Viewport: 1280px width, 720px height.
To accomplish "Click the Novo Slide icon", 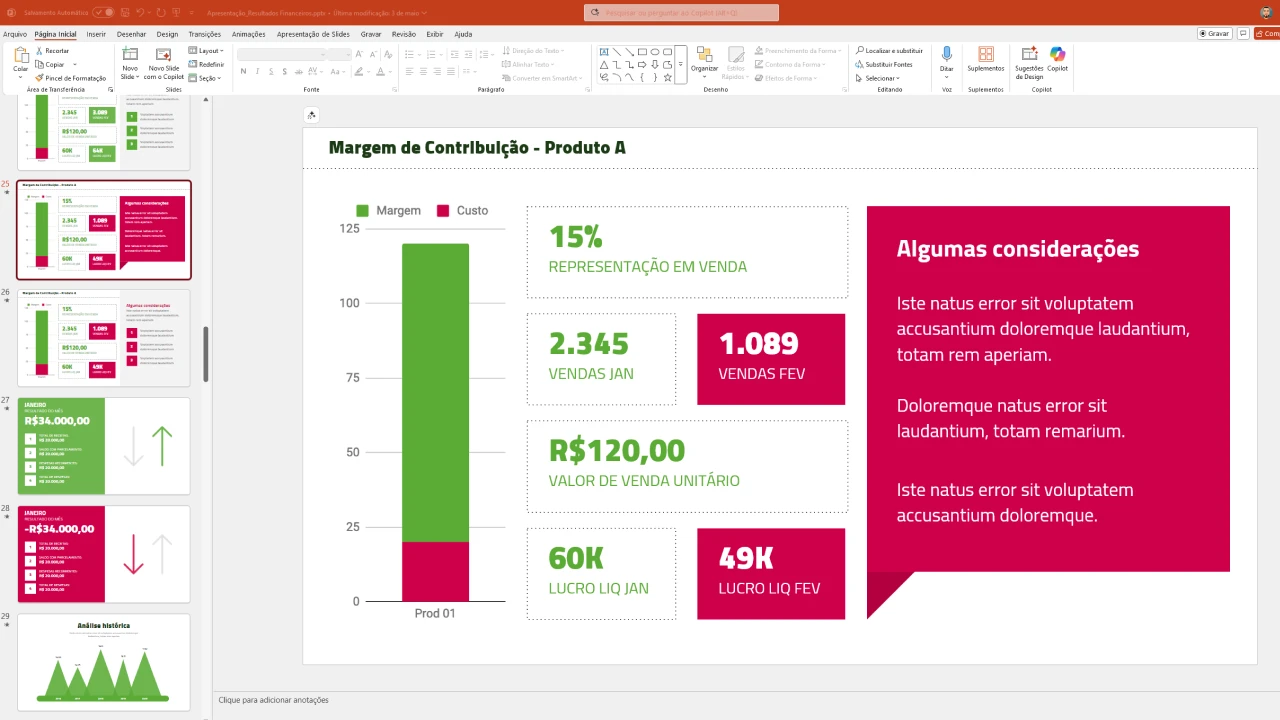I will (x=129, y=56).
